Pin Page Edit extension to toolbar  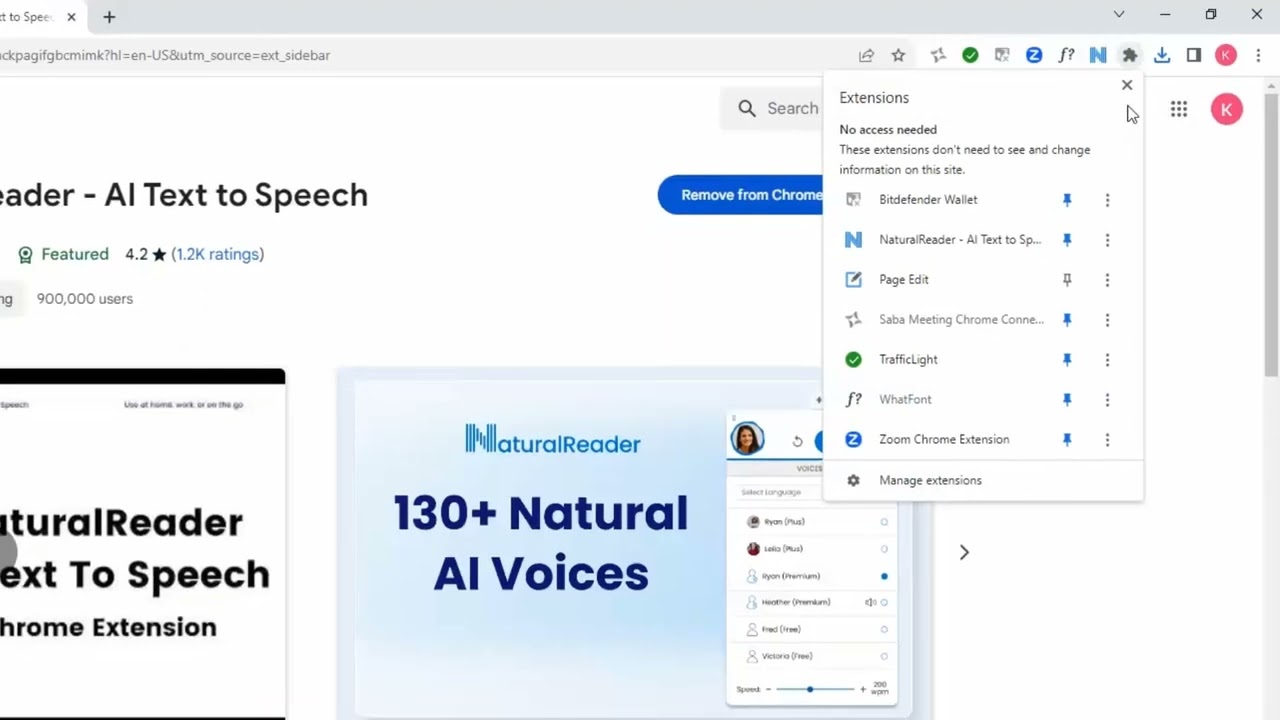1067,280
